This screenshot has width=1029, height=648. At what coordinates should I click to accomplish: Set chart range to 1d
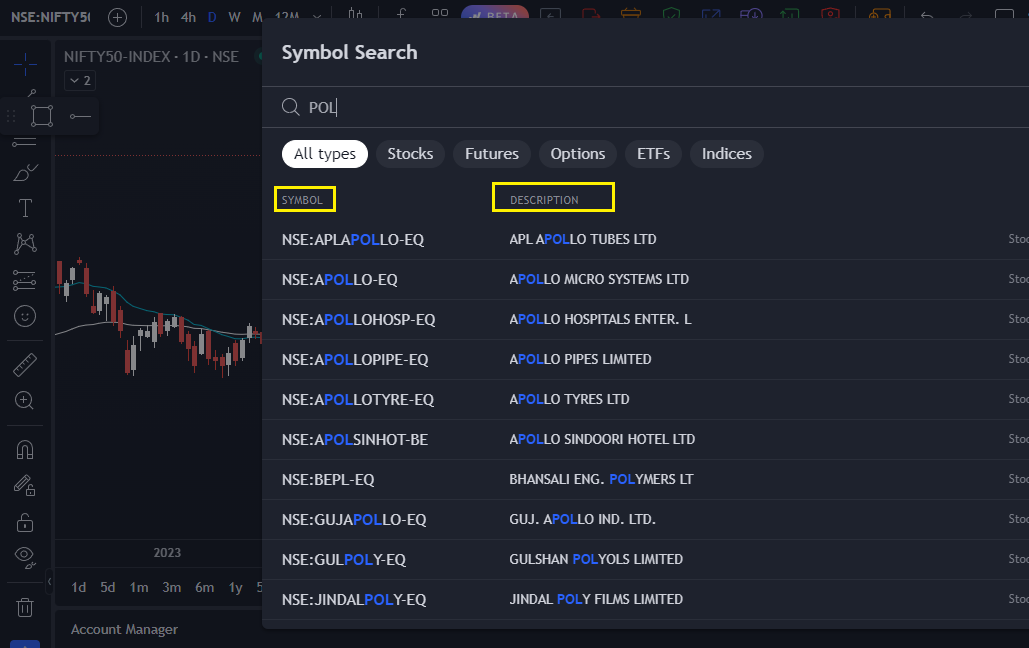79,587
